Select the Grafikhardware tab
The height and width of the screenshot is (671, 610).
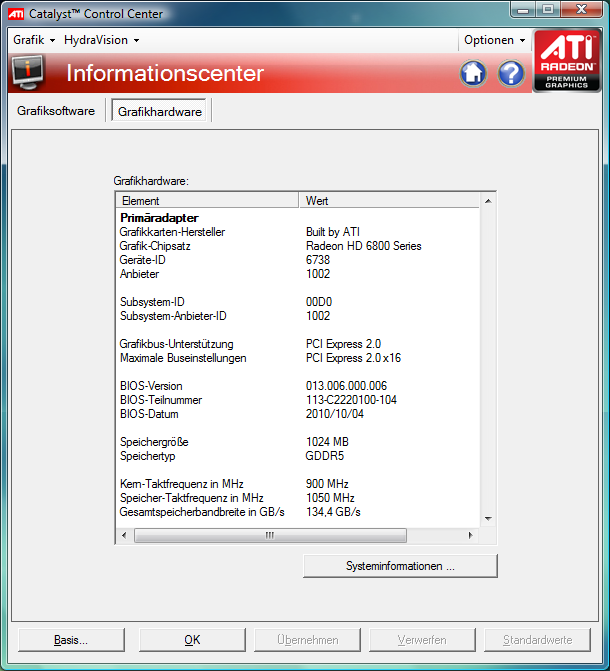159,111
